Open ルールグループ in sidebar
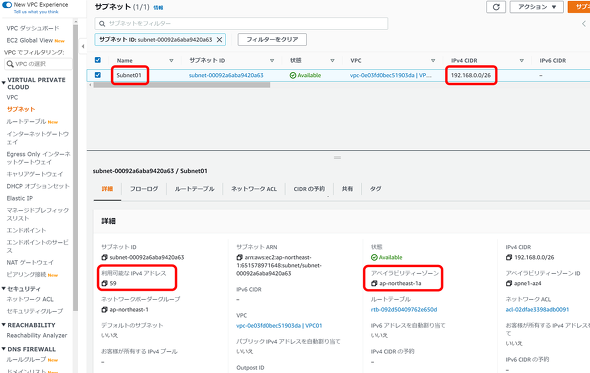 [26, 359]
